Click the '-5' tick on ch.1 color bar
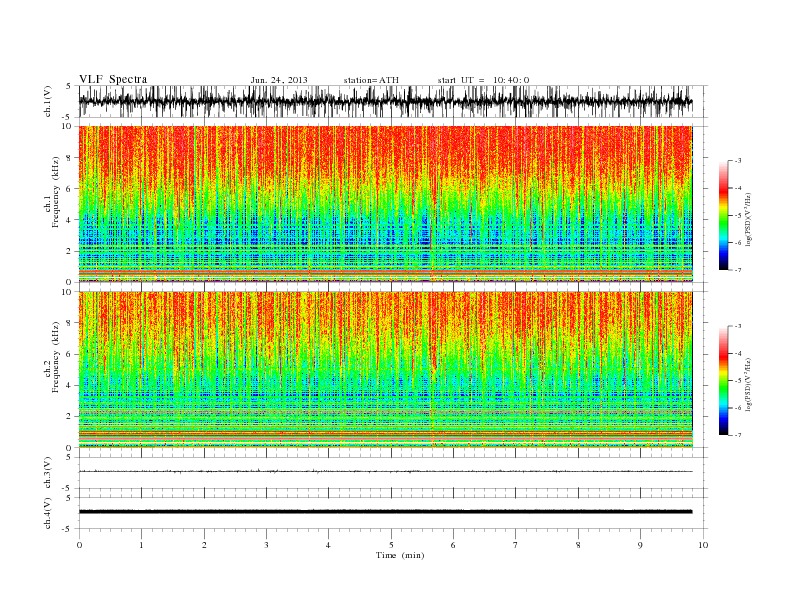This screenshot has height=612, width=792. (738, 216)
